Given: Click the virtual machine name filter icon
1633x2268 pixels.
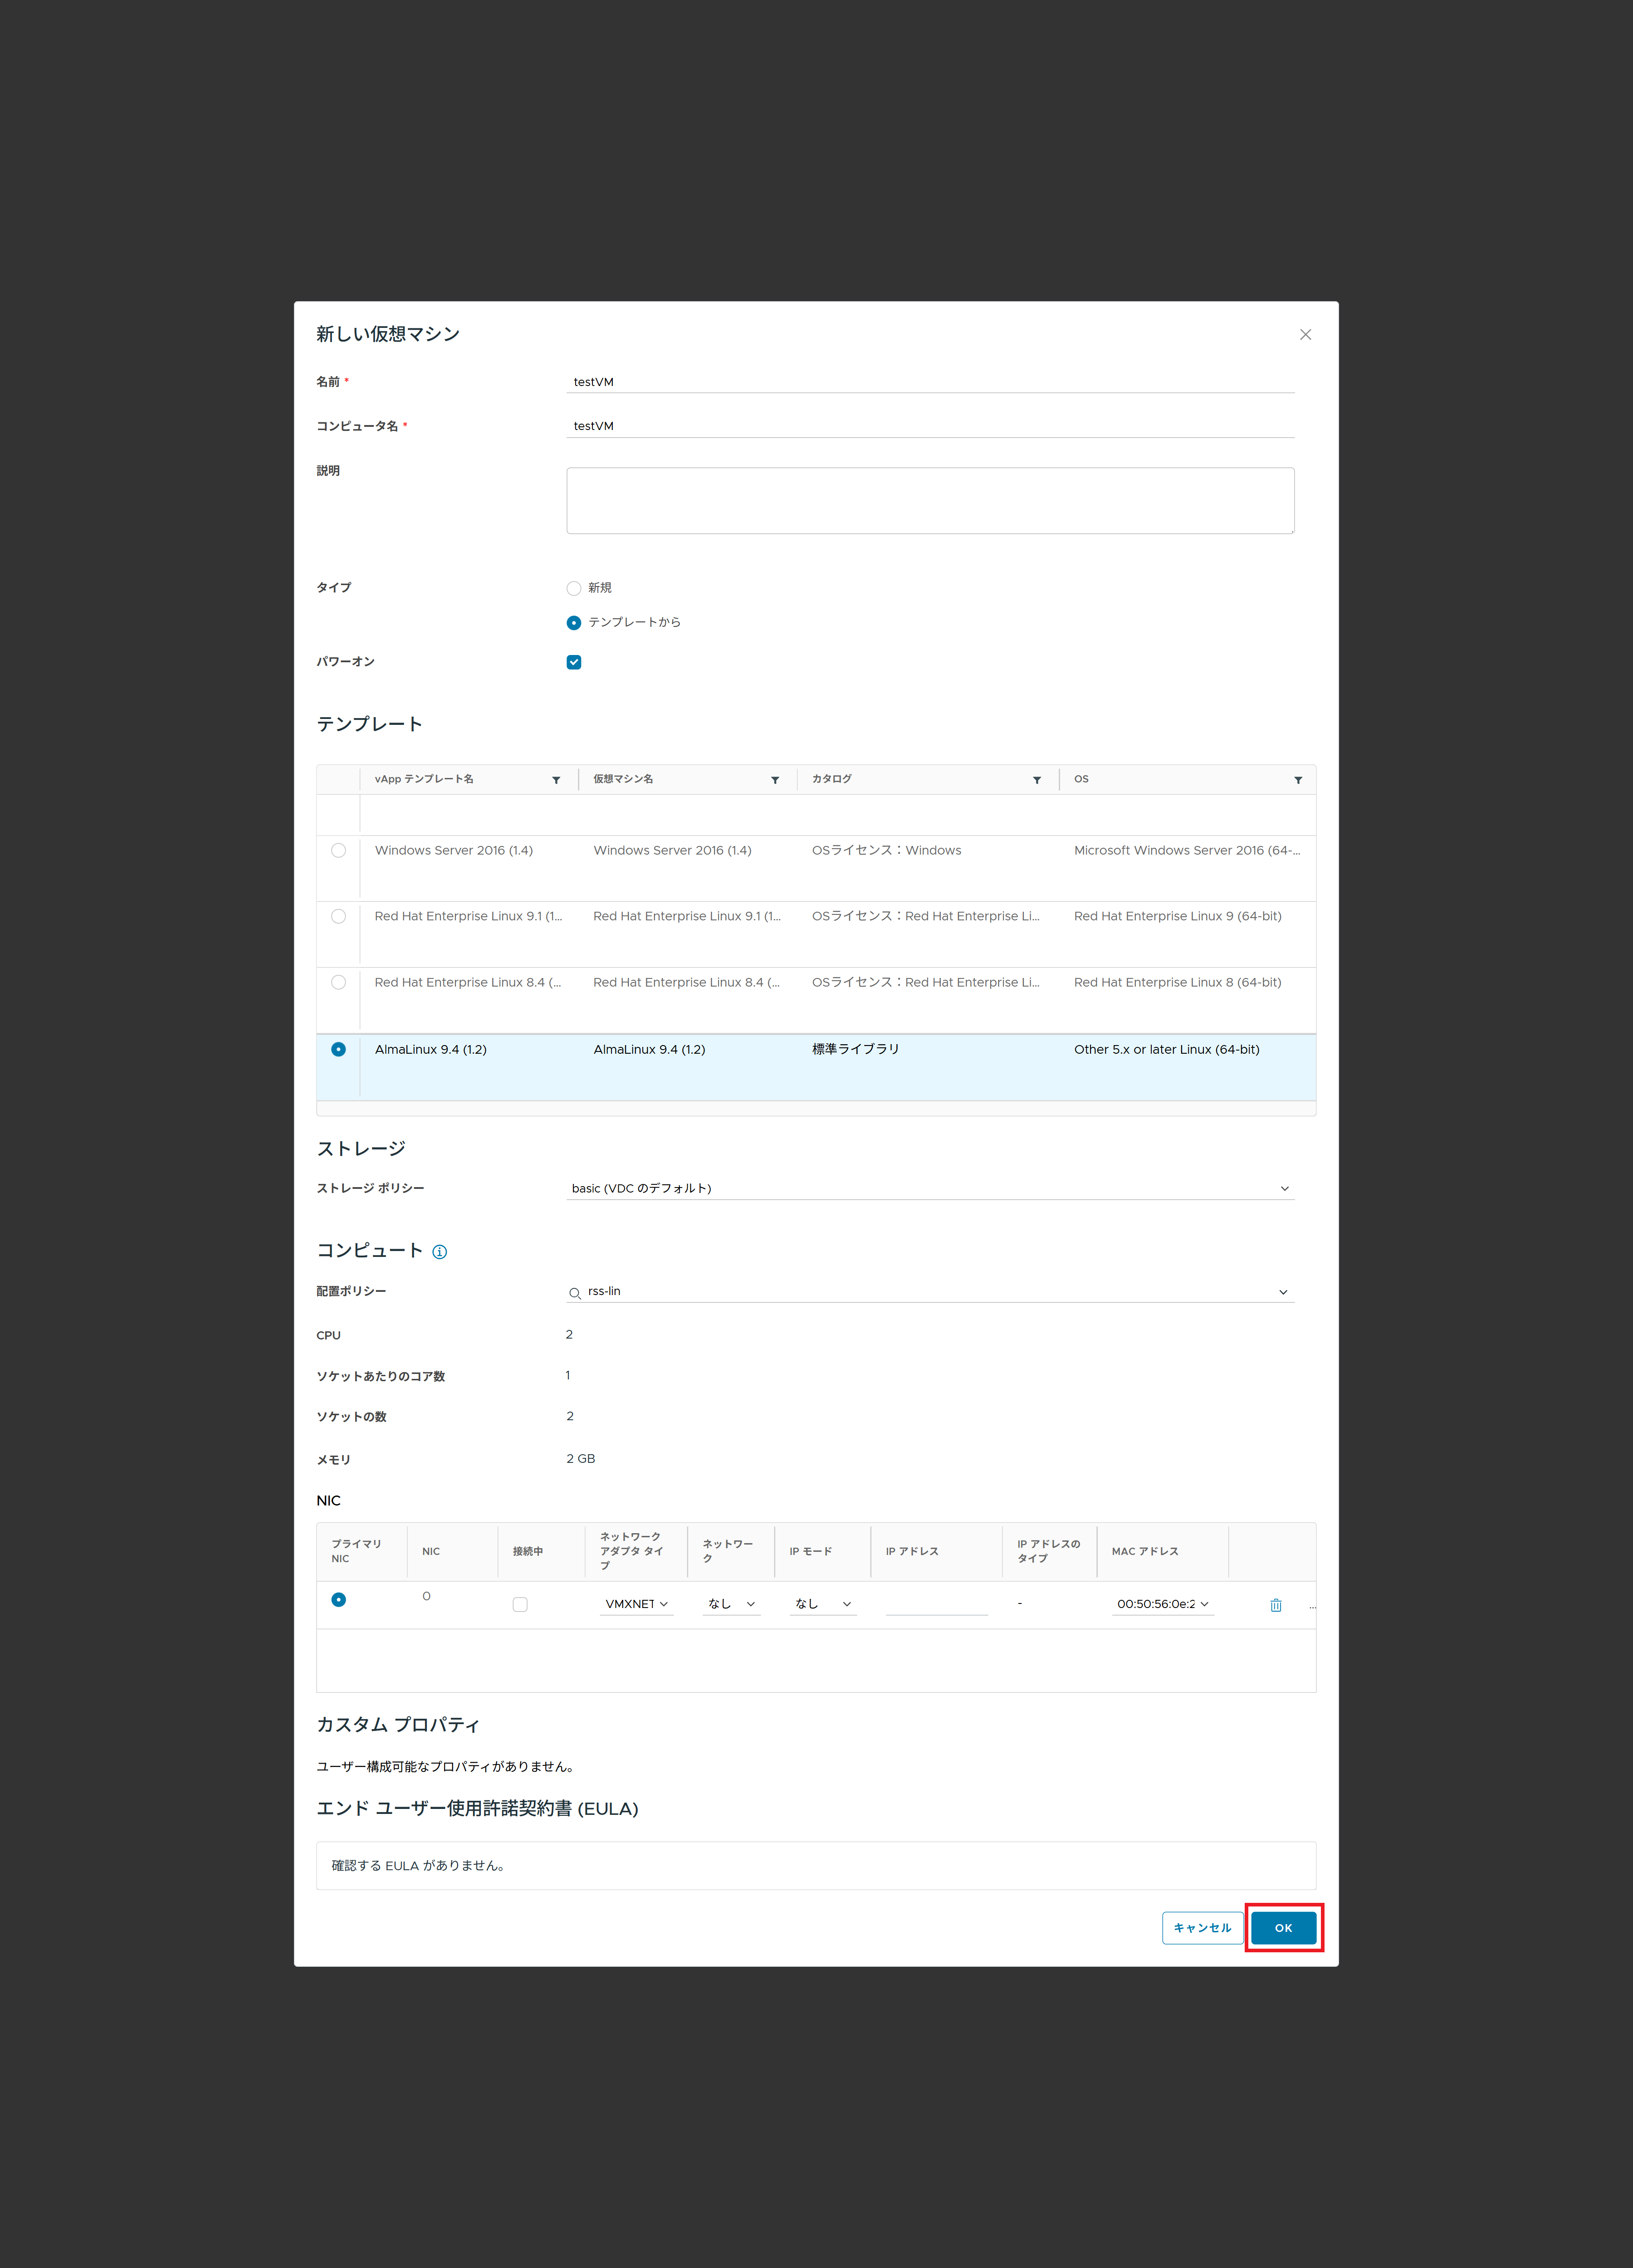Looking at the screenshot, I should (x=775, y=780).
